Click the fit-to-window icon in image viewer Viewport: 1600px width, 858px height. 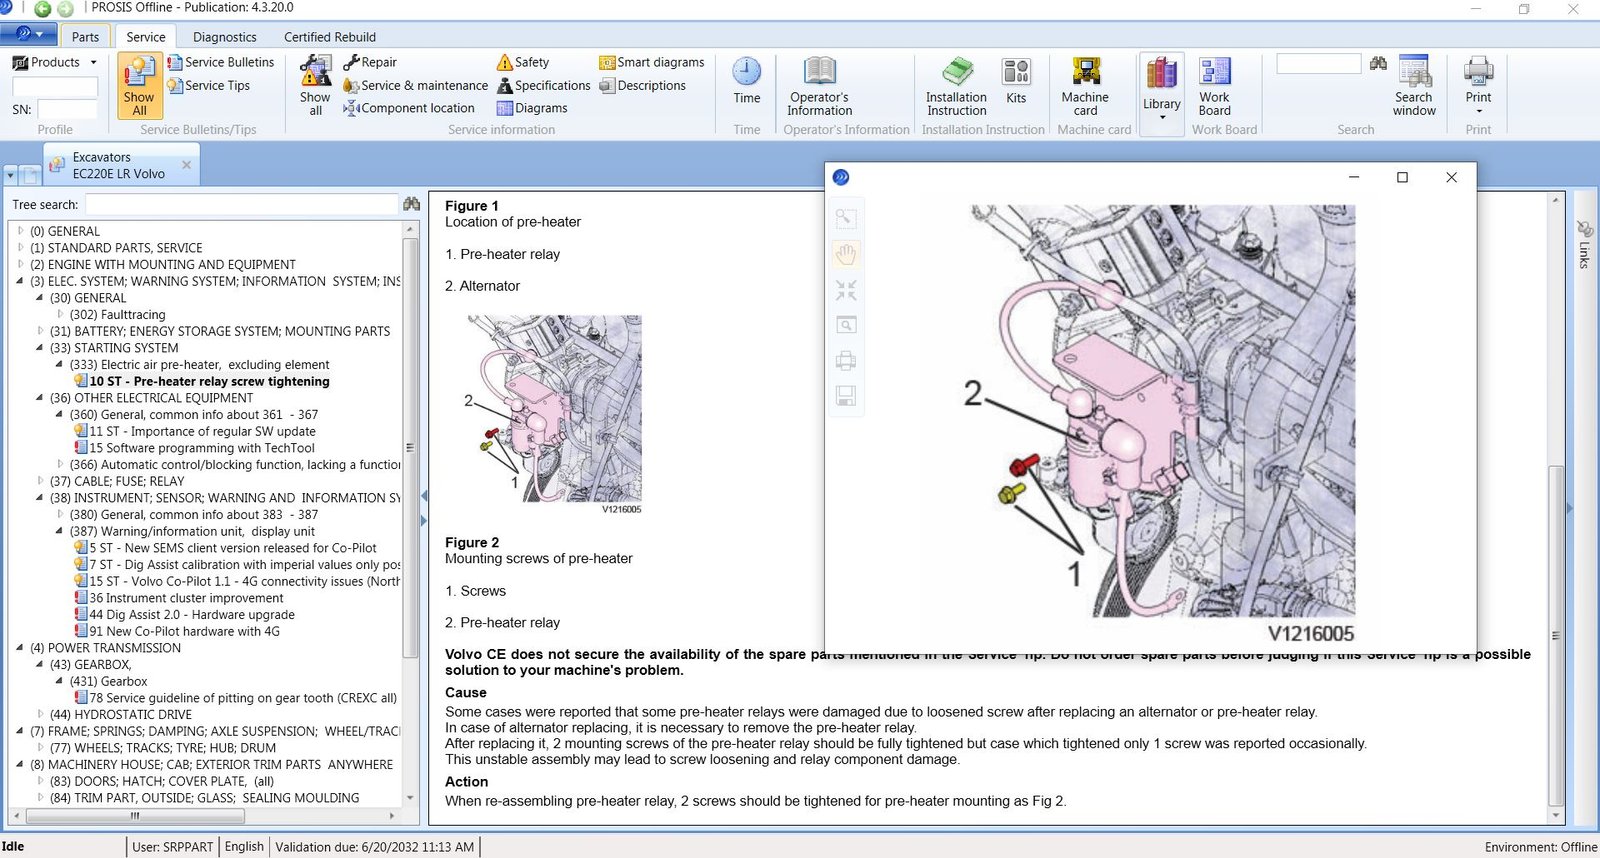pyautogui.click(x=846, y=290)
